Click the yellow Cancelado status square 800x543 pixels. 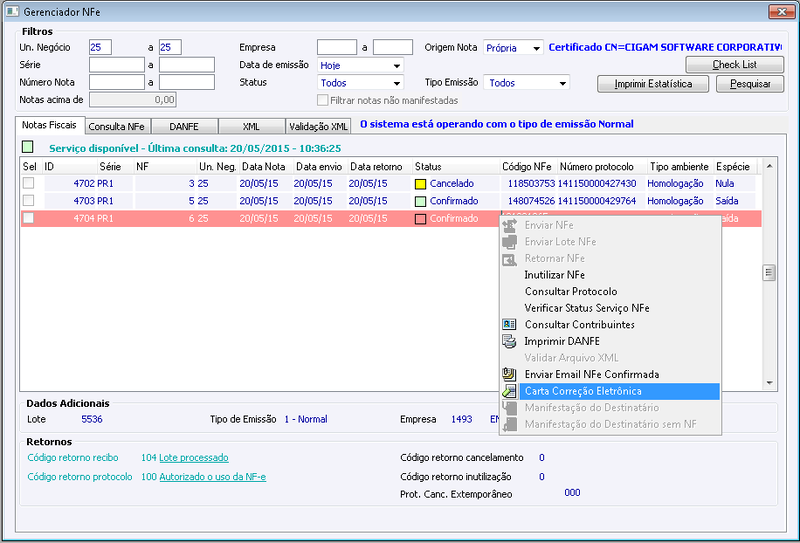click(x=420, y=184)
